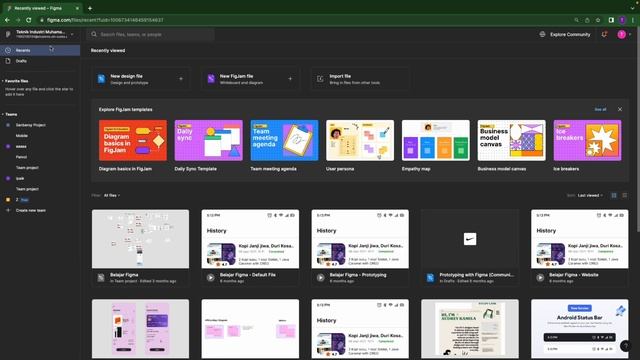Bookmark this page with the star icon
Image resolution: width=640 pixels, height=360 pixels.
[598, 20]
